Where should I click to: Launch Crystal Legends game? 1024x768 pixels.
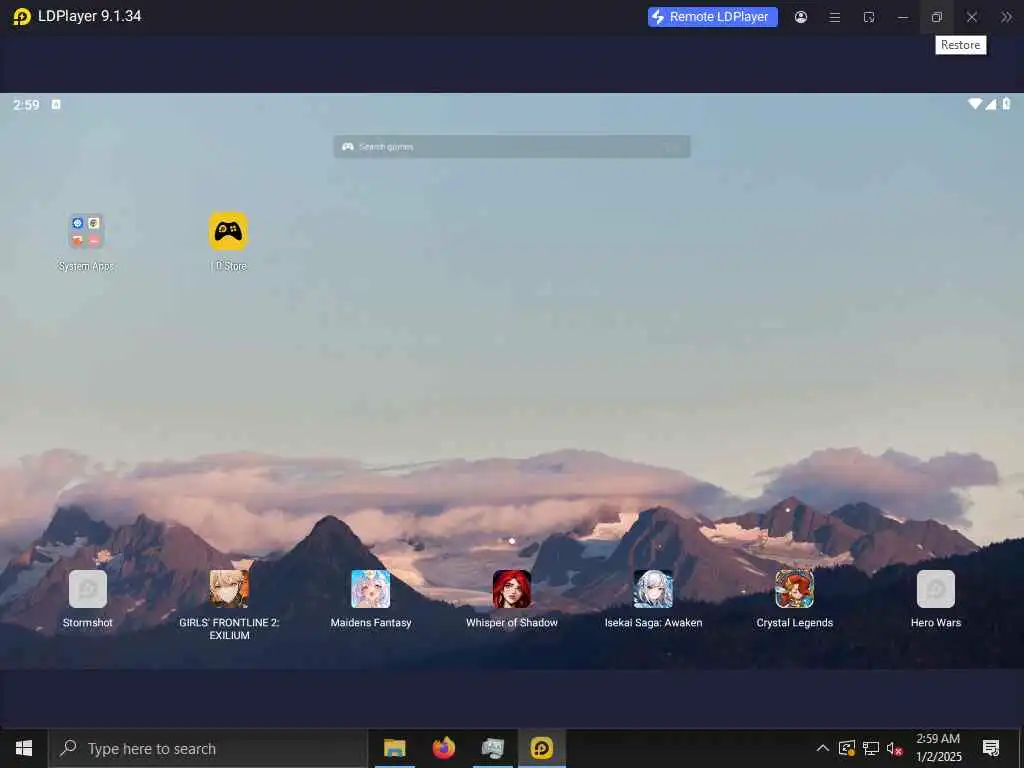(x=795, y=588)
